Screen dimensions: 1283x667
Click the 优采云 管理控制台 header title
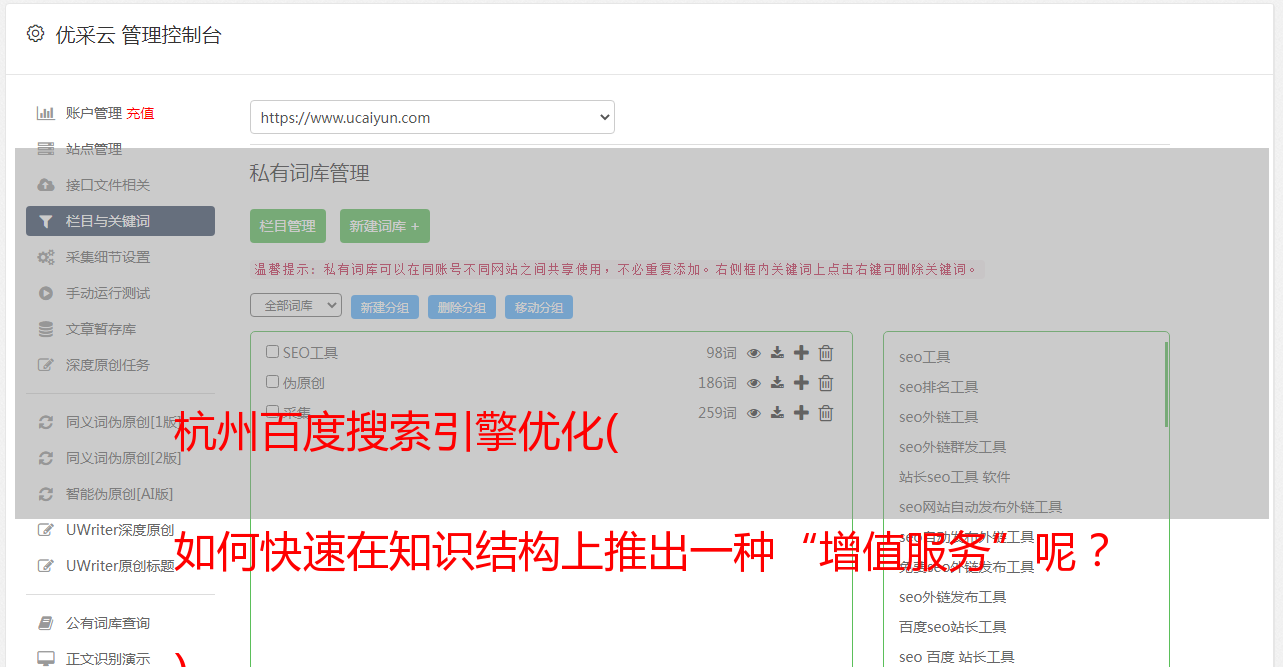pos(138,35)
